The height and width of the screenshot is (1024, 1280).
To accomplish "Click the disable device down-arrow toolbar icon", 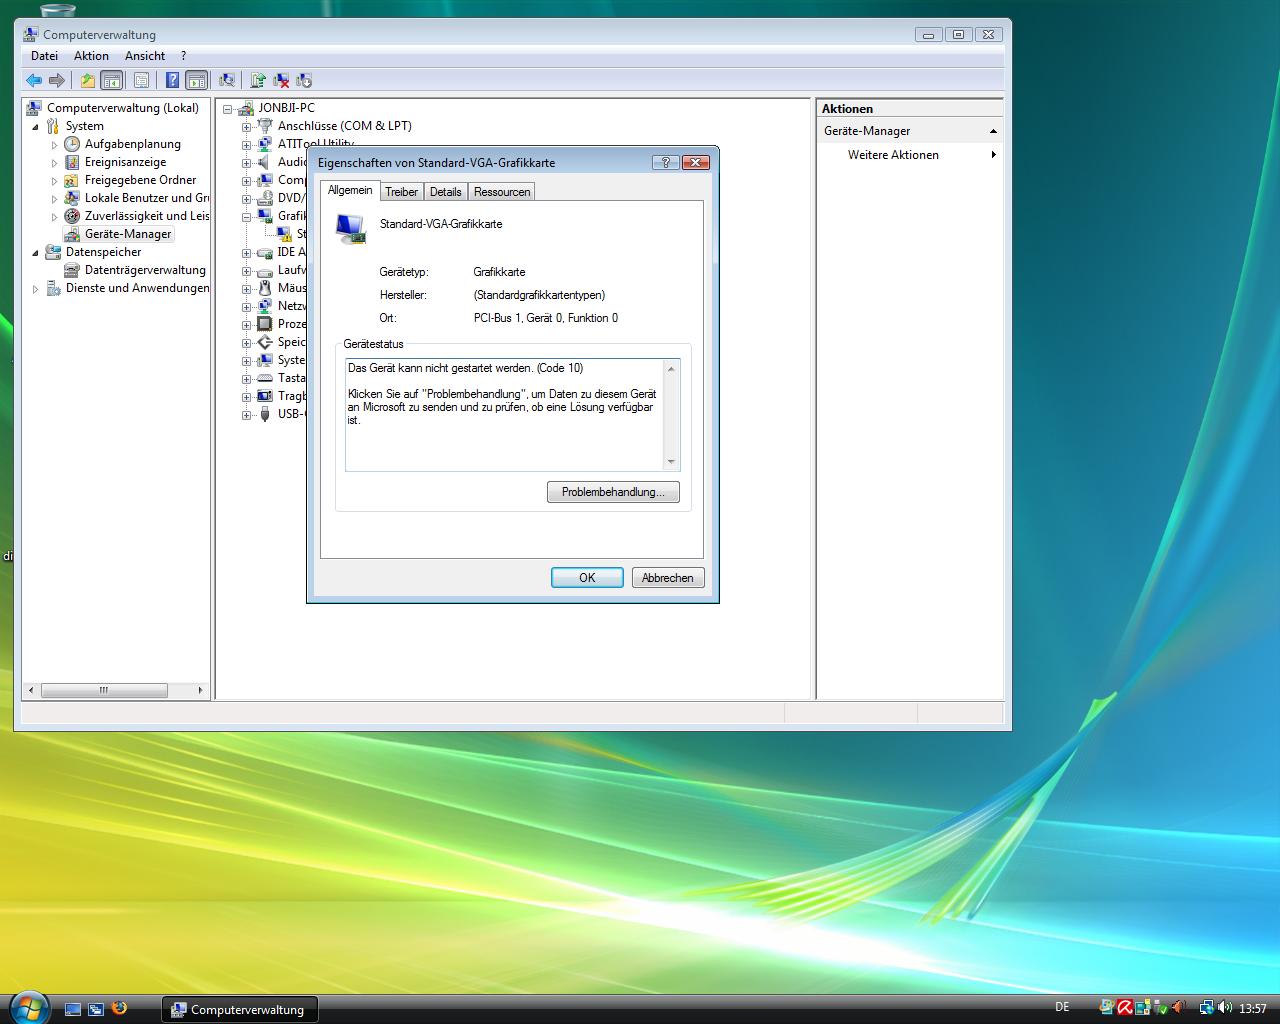I will (304, 80).
